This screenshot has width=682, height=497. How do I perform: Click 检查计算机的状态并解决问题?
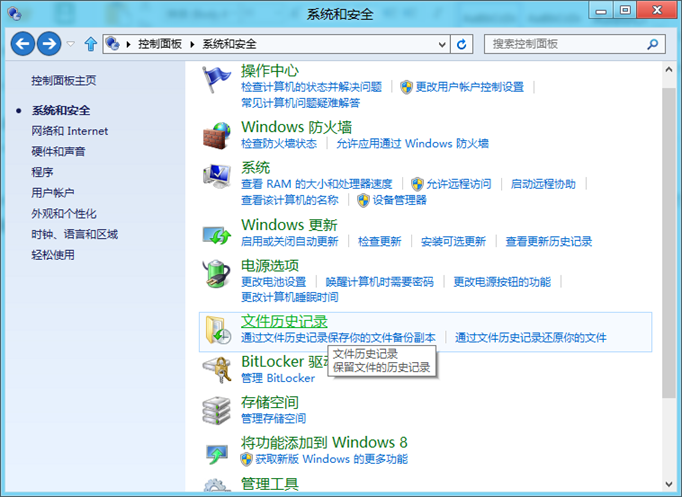(311, 87)
